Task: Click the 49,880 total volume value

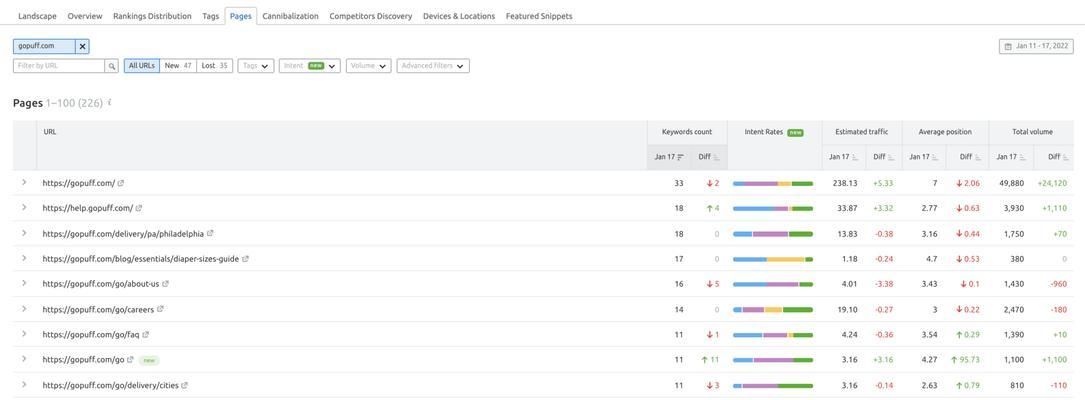Action: 1012,183
